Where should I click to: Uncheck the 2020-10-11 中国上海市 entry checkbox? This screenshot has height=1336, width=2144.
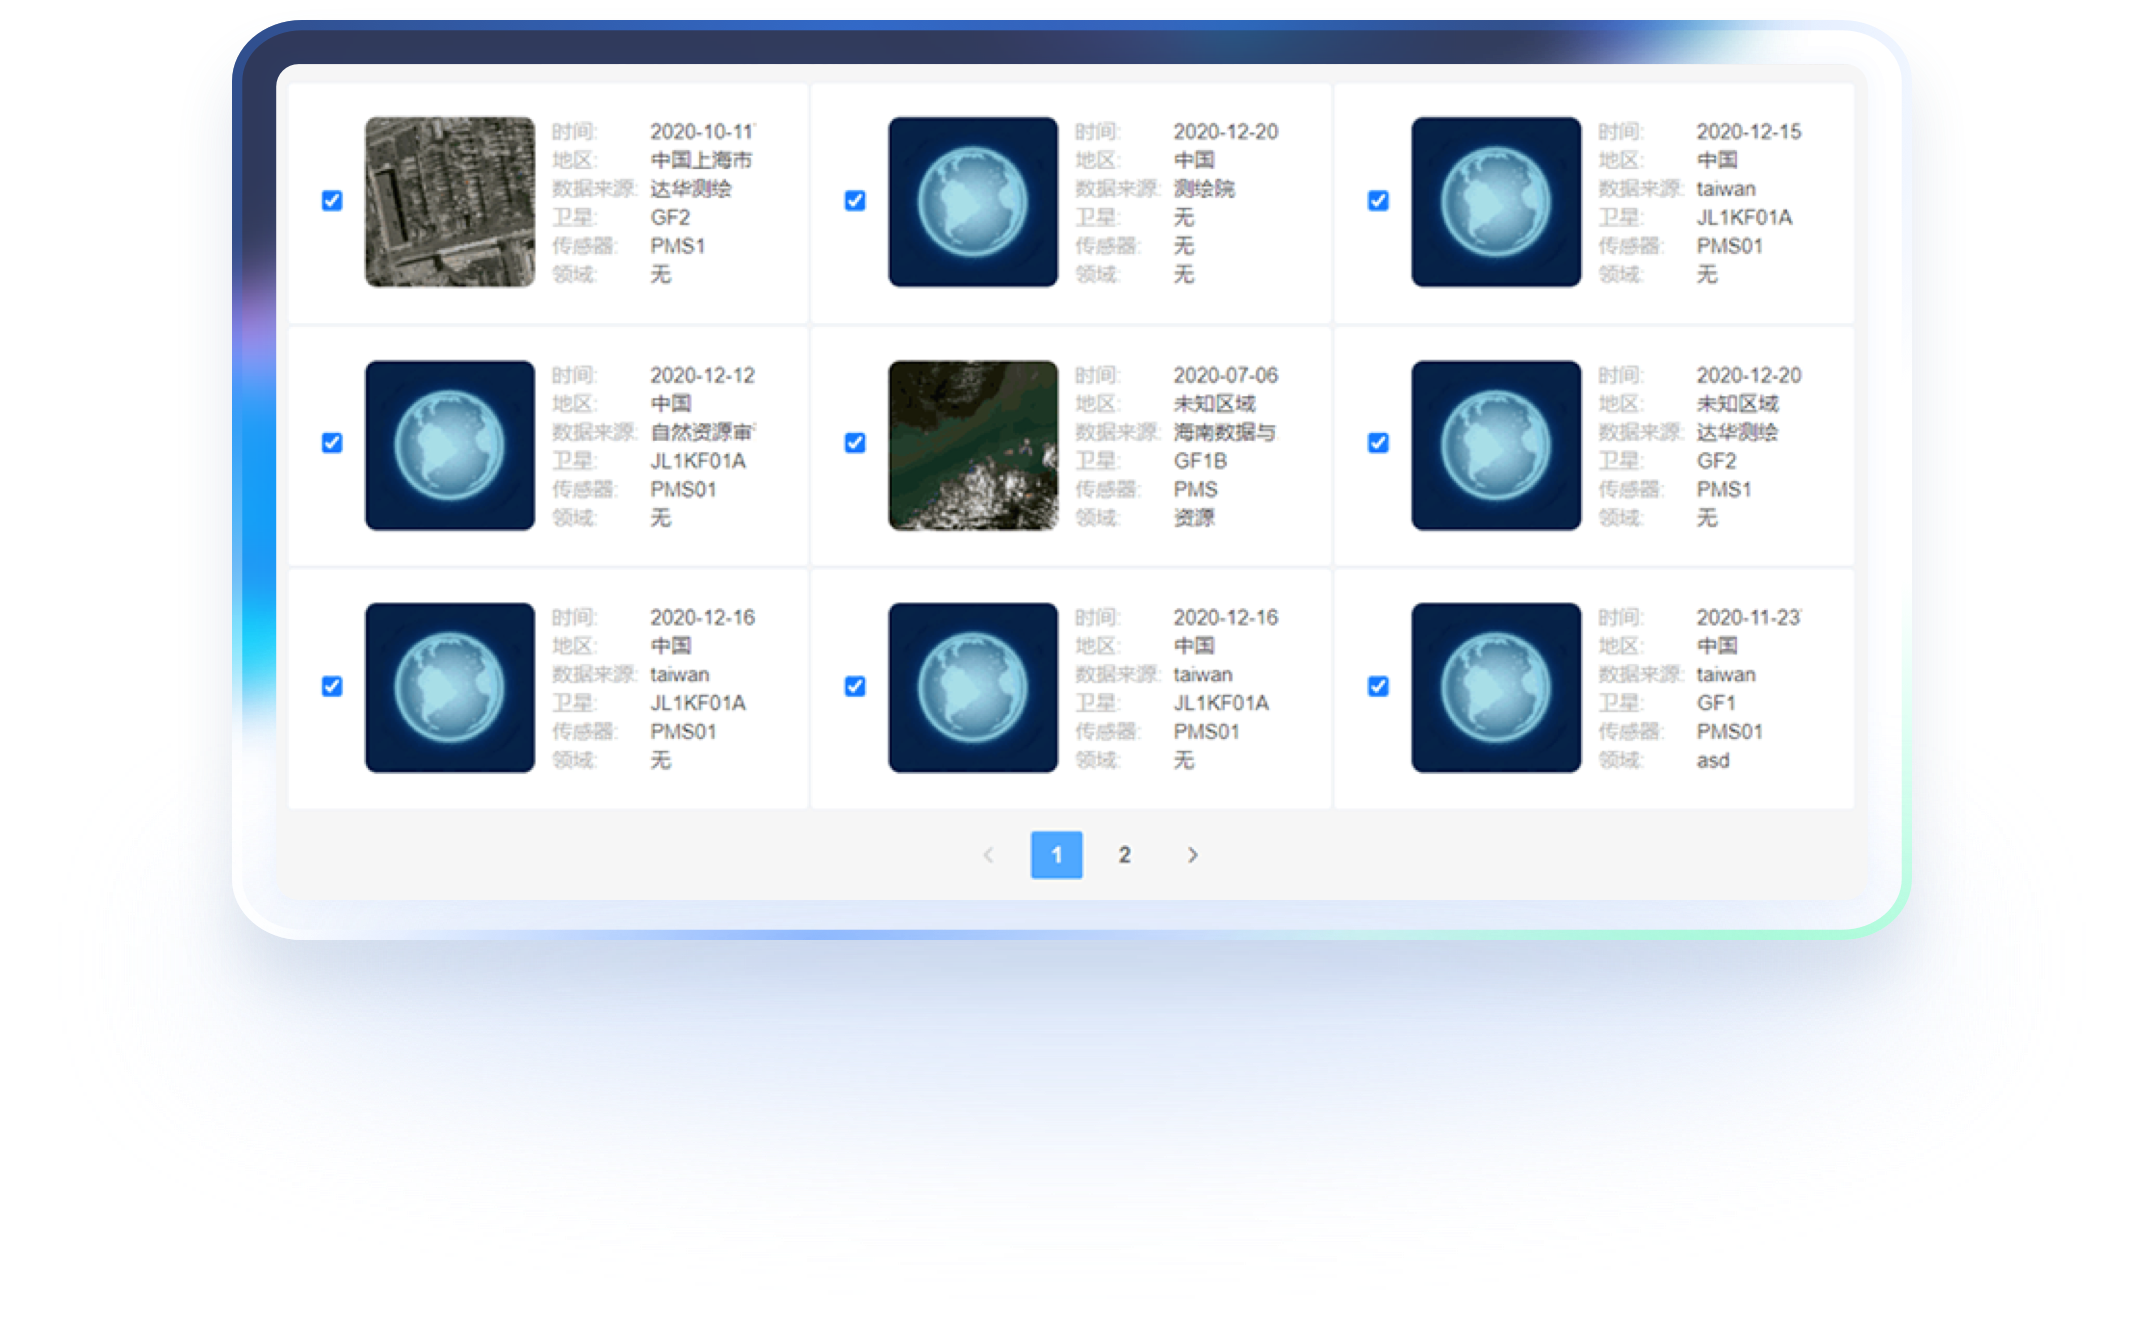pos(332,201)
